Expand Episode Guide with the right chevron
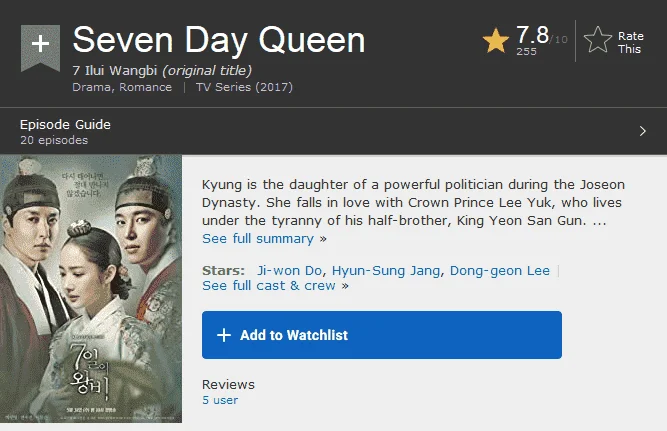667x431 pixels. point(642,131)
